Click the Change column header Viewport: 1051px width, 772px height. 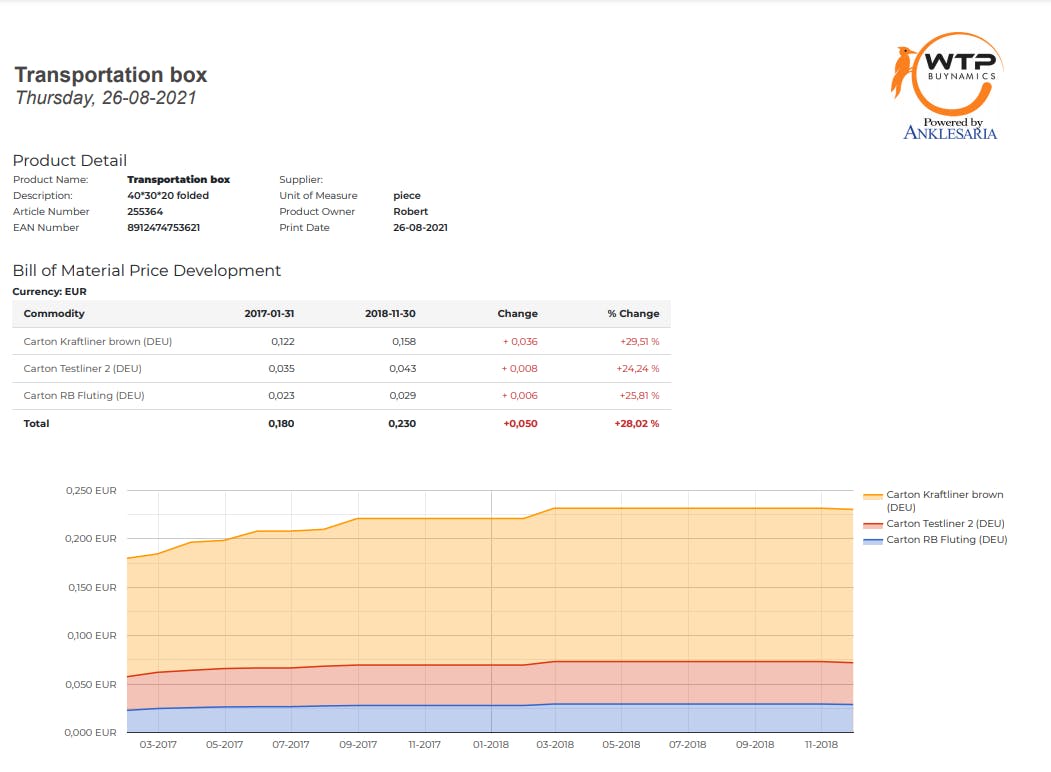[517, 314]
